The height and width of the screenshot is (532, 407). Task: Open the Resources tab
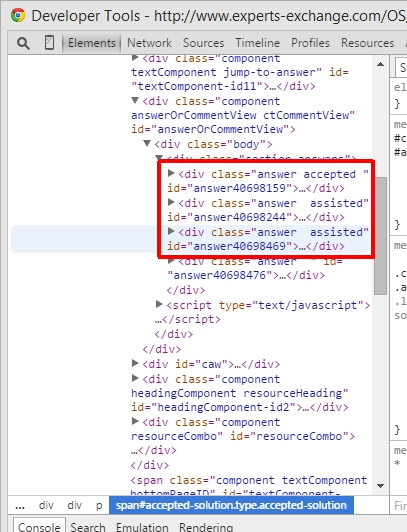[x=368, y=43]
